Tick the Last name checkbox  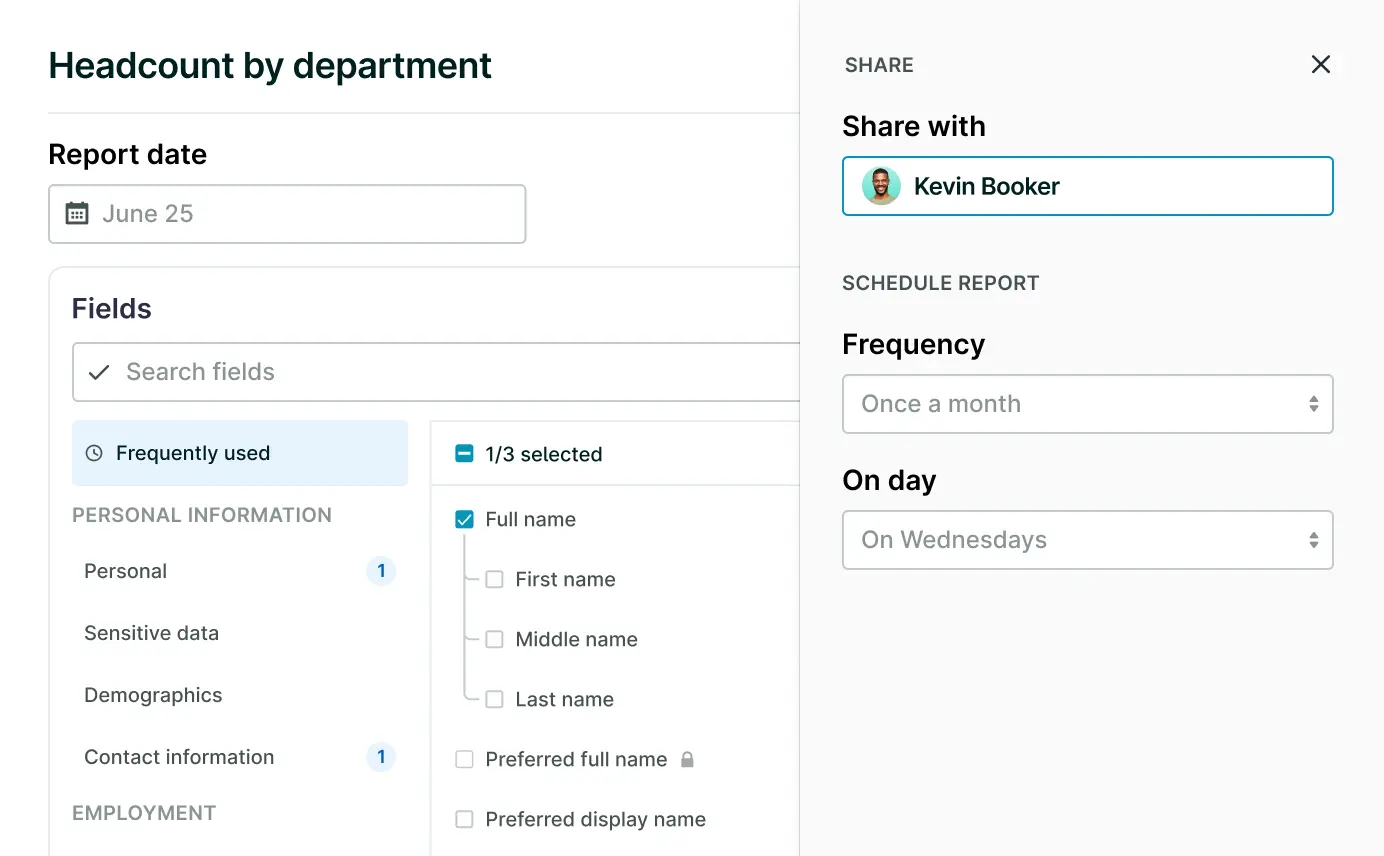click(x=494, y=699)
